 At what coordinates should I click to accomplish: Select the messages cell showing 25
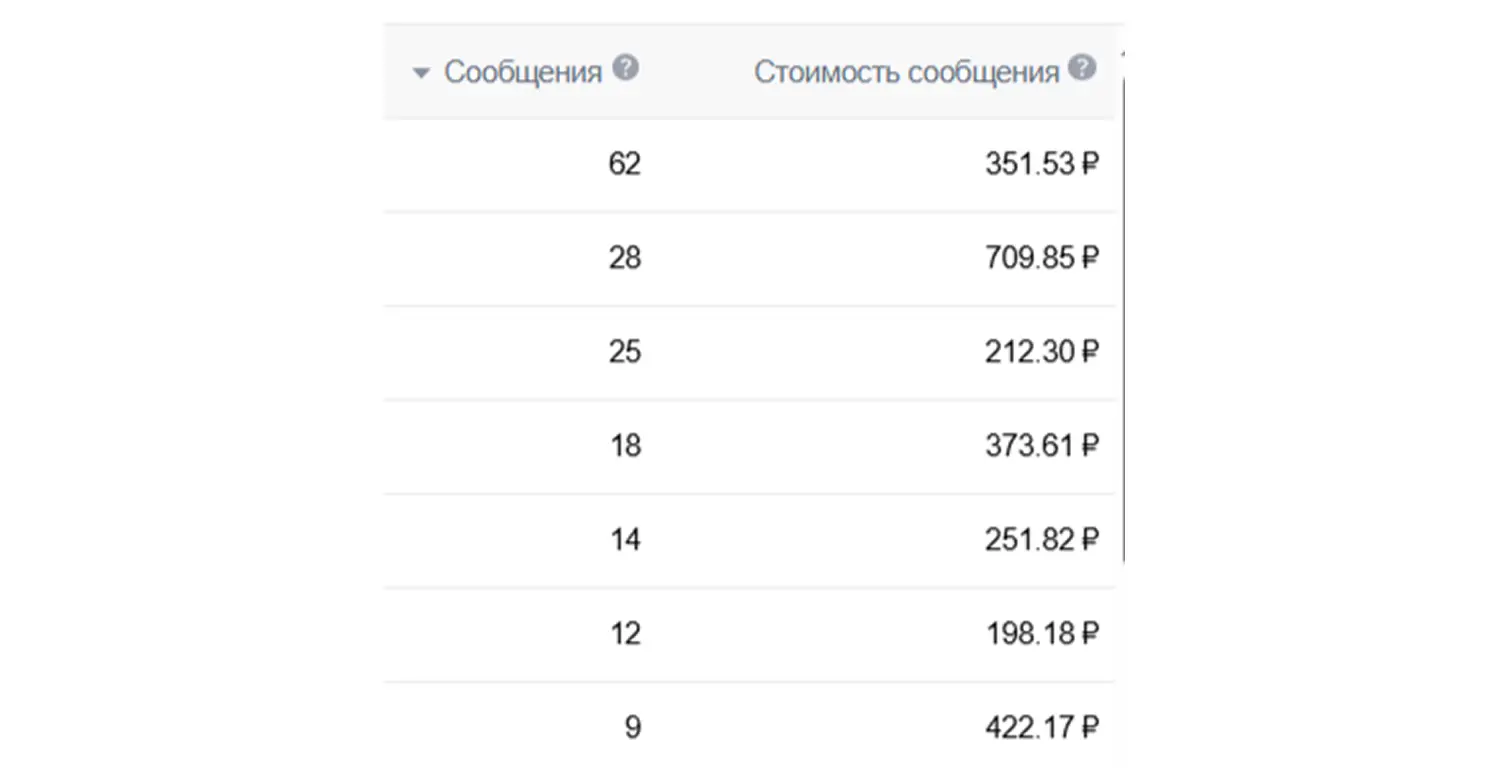point(624,352)
